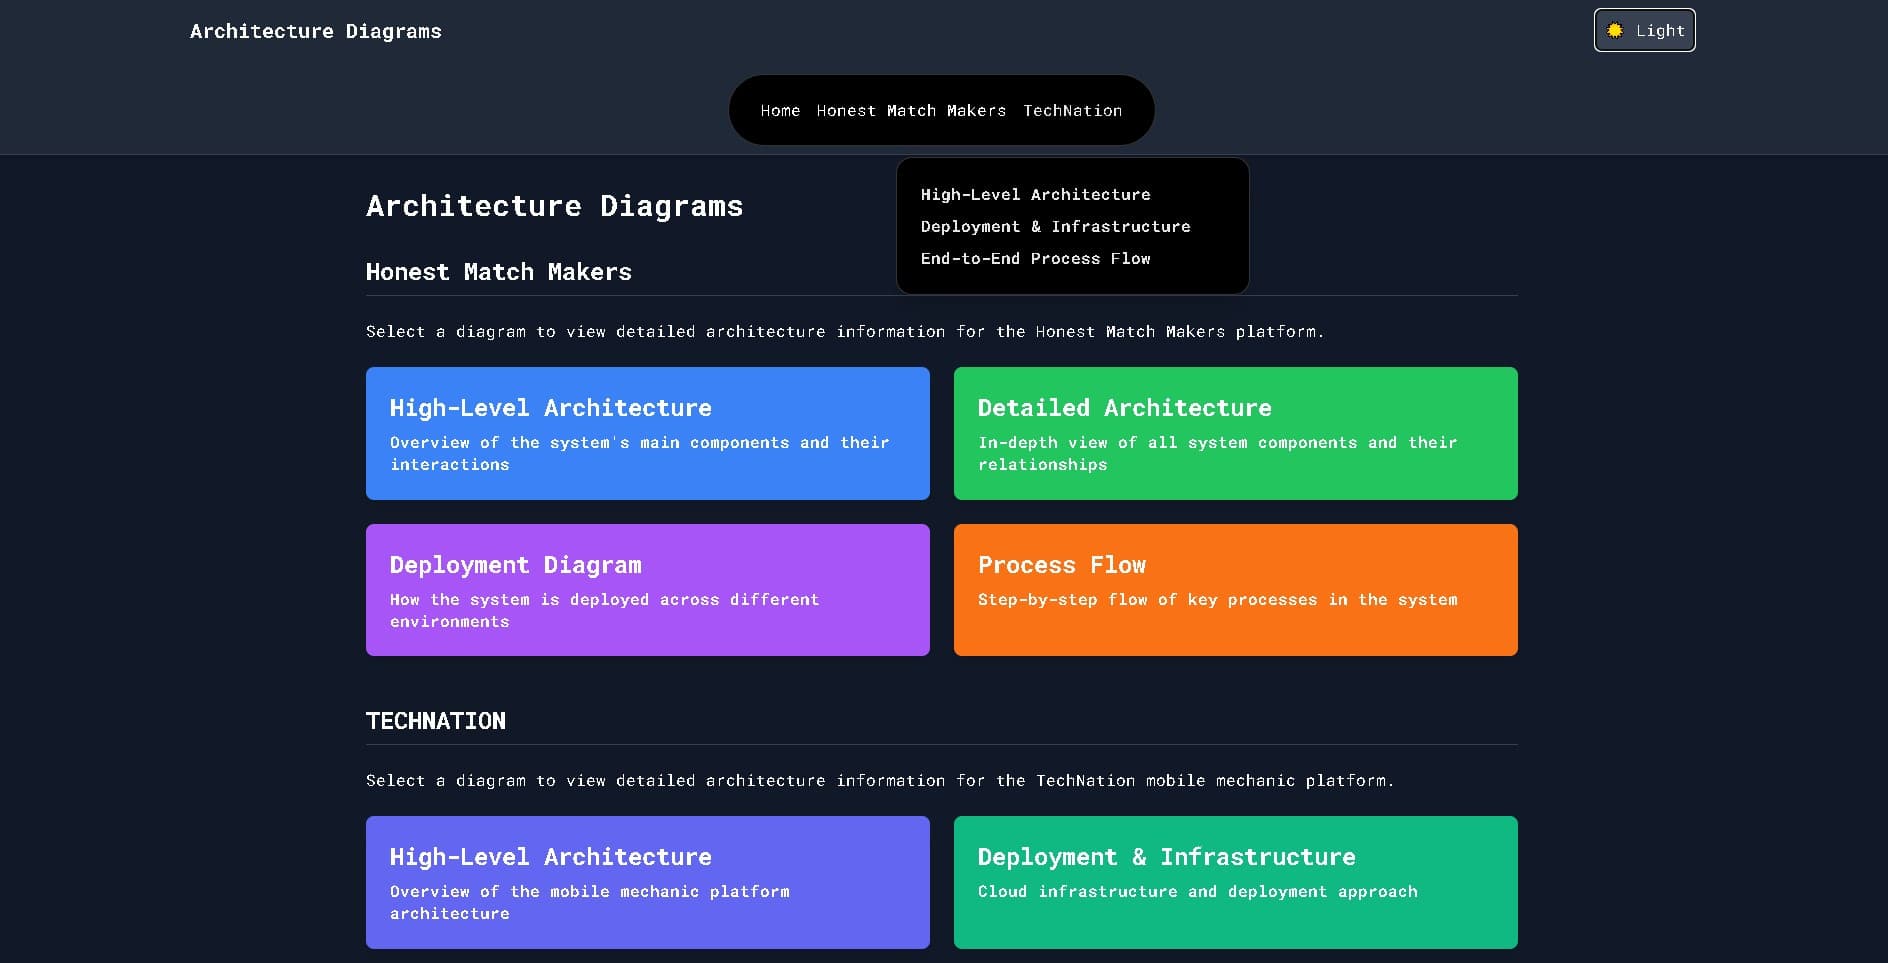
Task: Open the Home navigation item
Action: [780, 110]
